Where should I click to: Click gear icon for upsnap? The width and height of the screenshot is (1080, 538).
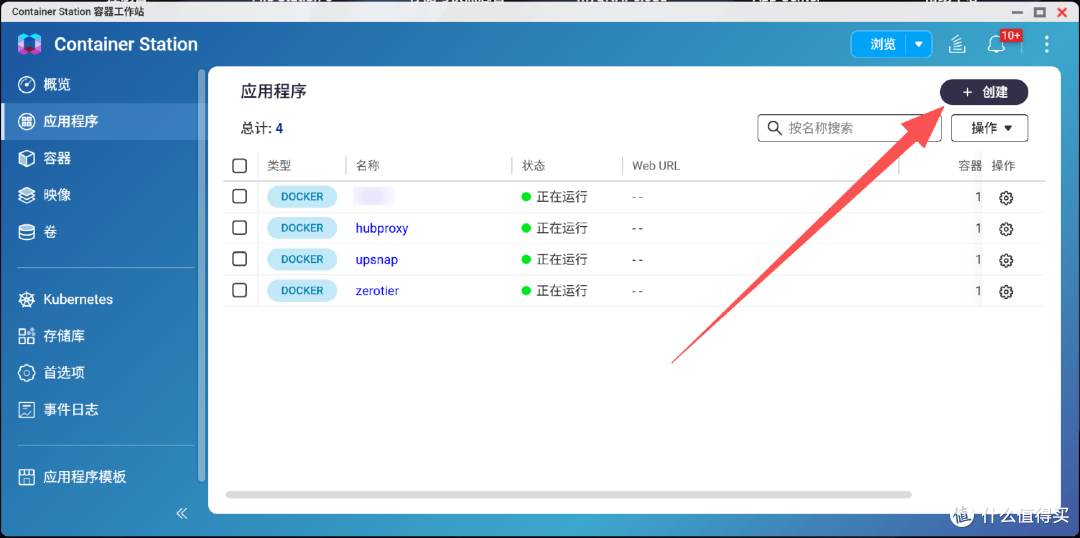1006,260
